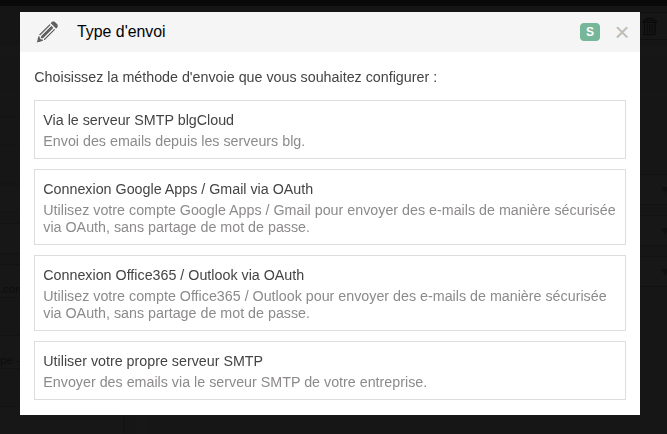Click the Google Apps account OAuth description text
This screenshot has height=434, width=667.
coord(329,219)
